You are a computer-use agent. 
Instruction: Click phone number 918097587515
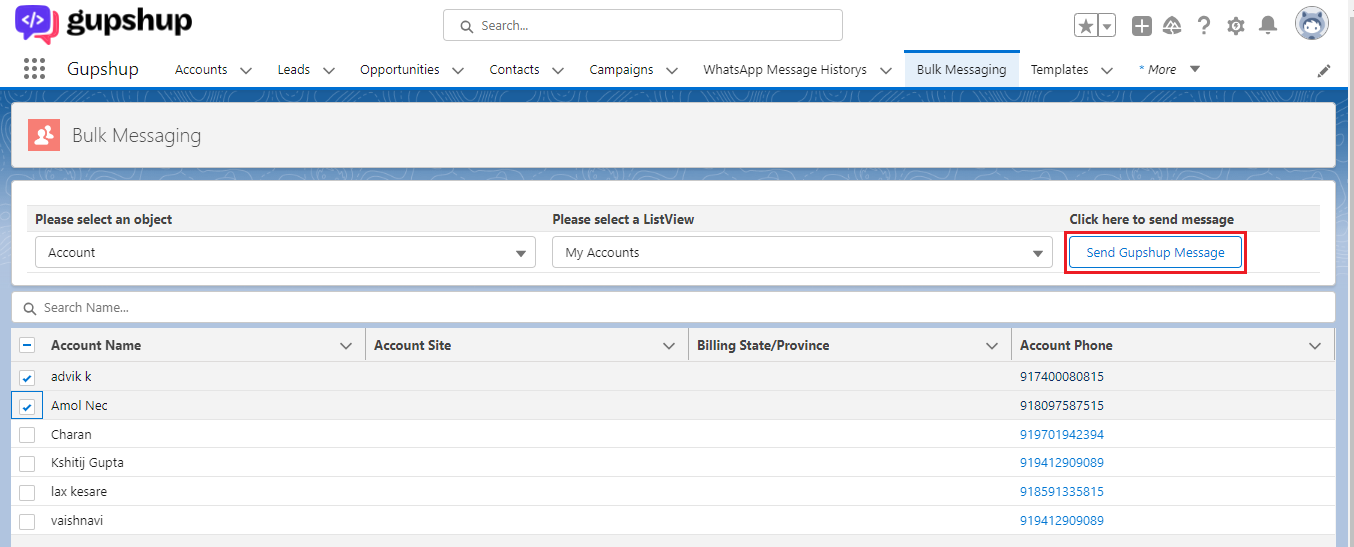click(x=1062, y=406)
